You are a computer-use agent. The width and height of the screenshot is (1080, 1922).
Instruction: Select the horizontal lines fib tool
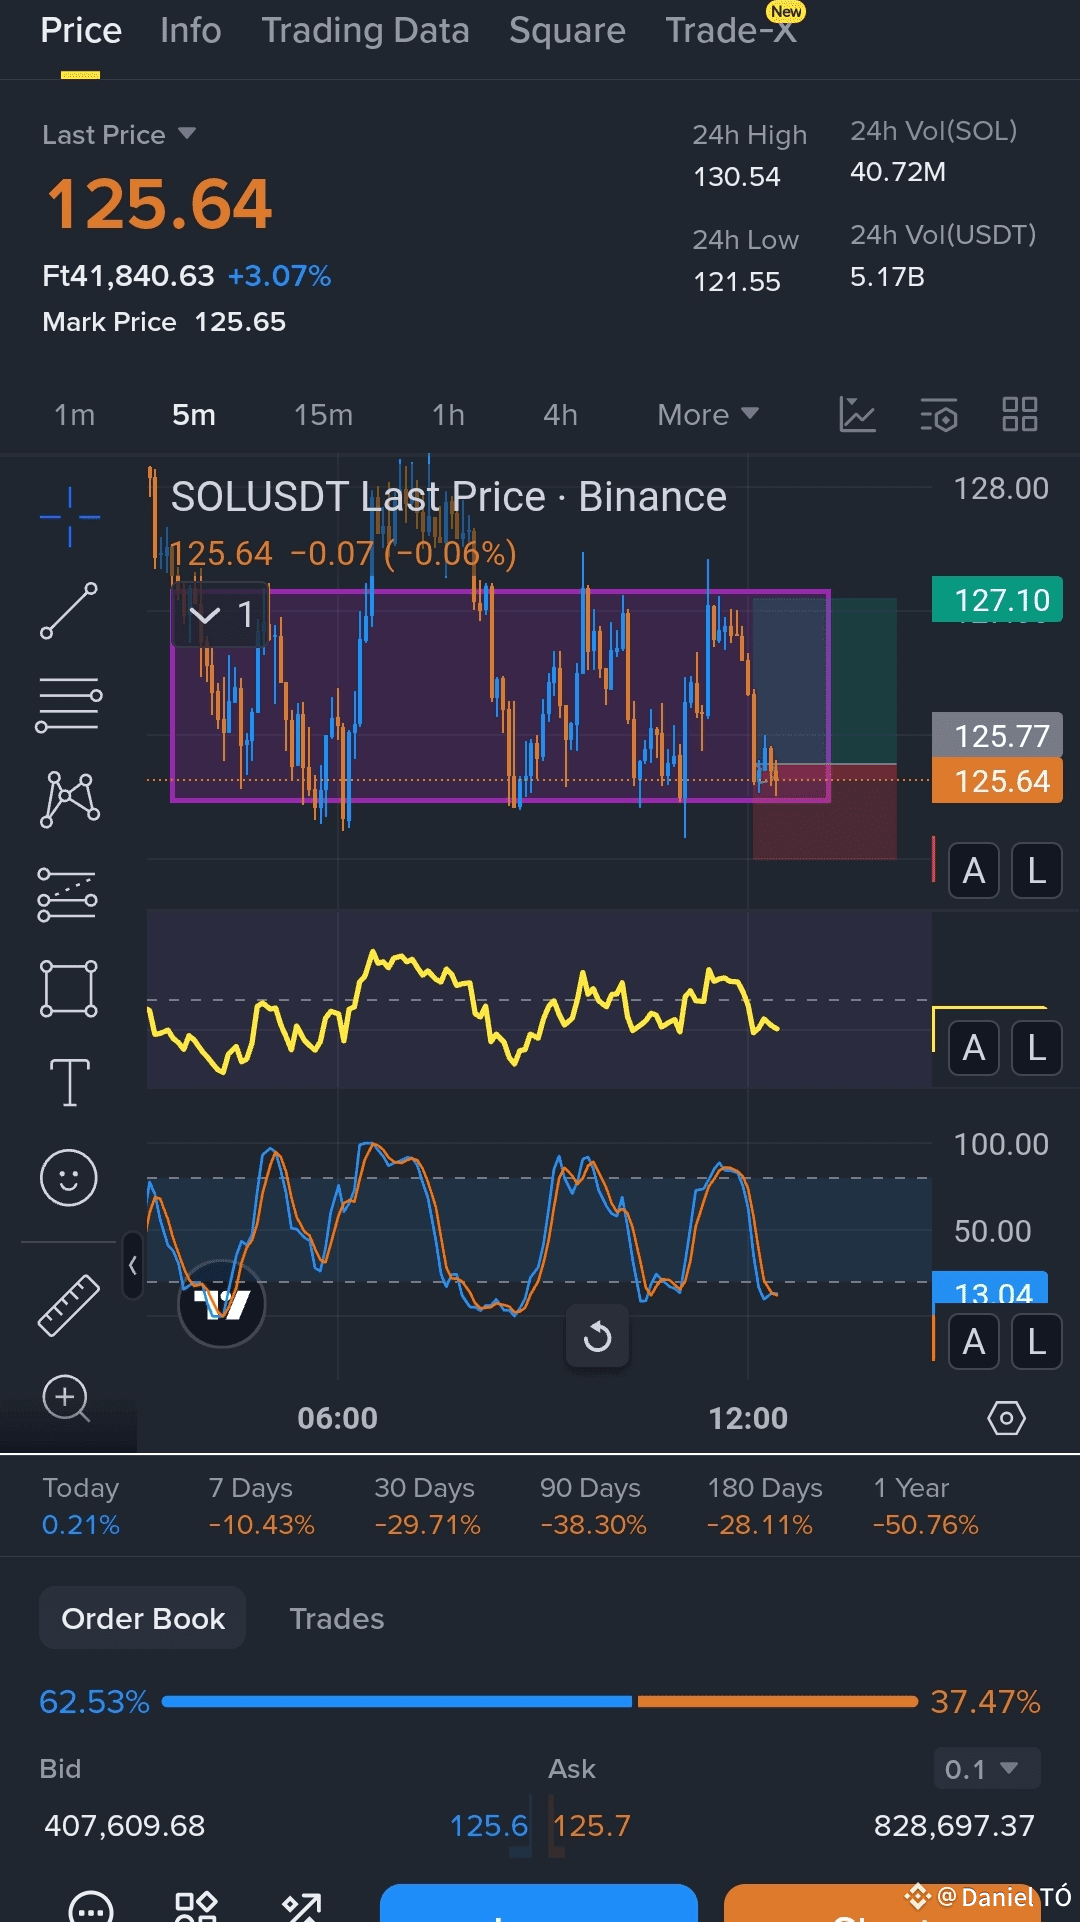tap(69, 704)
